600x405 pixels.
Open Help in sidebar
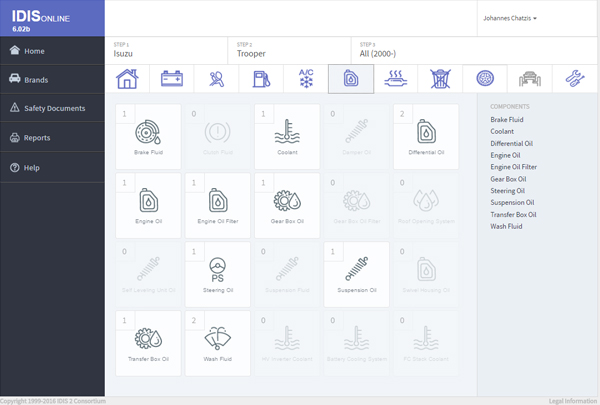(x=52, y=167)
